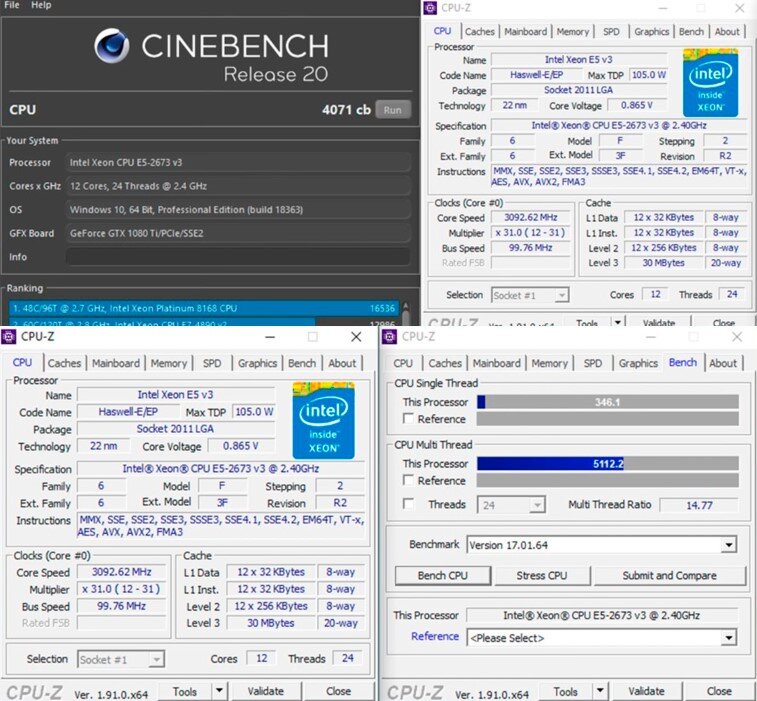Click Close button at bottom of Bench CPU-Z
This screenshot has height=701, width=757.
(719, 691)
